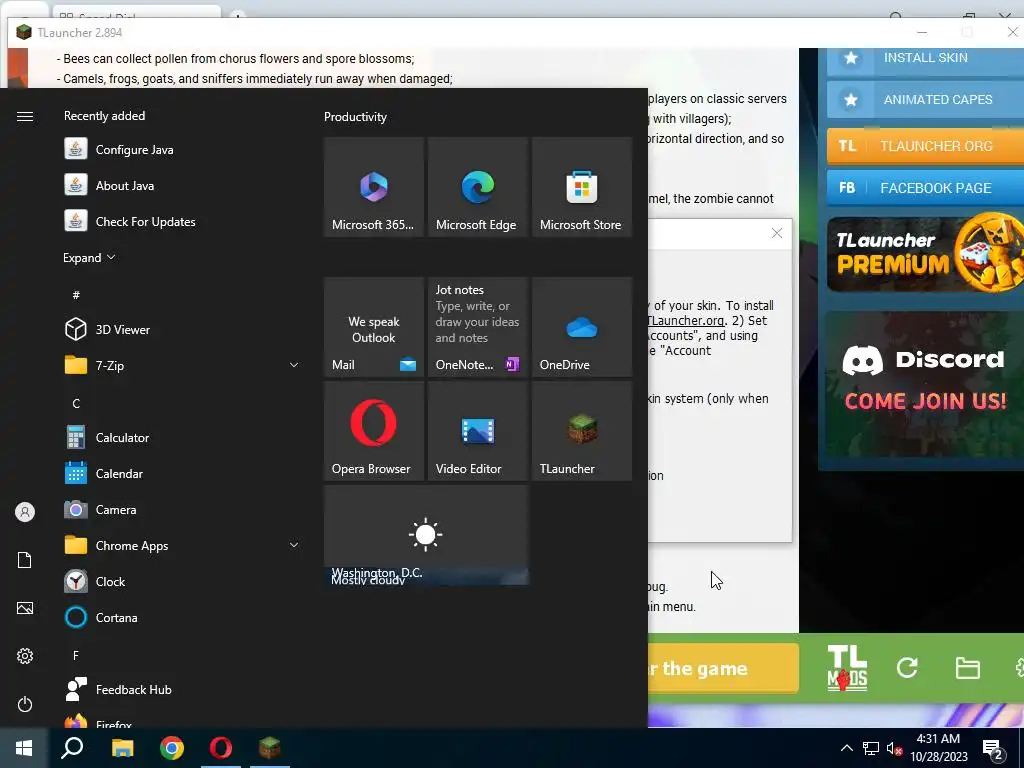Jump to letter C section header
Viewport: 1024px width, 768px height.
tap(76, 404)
